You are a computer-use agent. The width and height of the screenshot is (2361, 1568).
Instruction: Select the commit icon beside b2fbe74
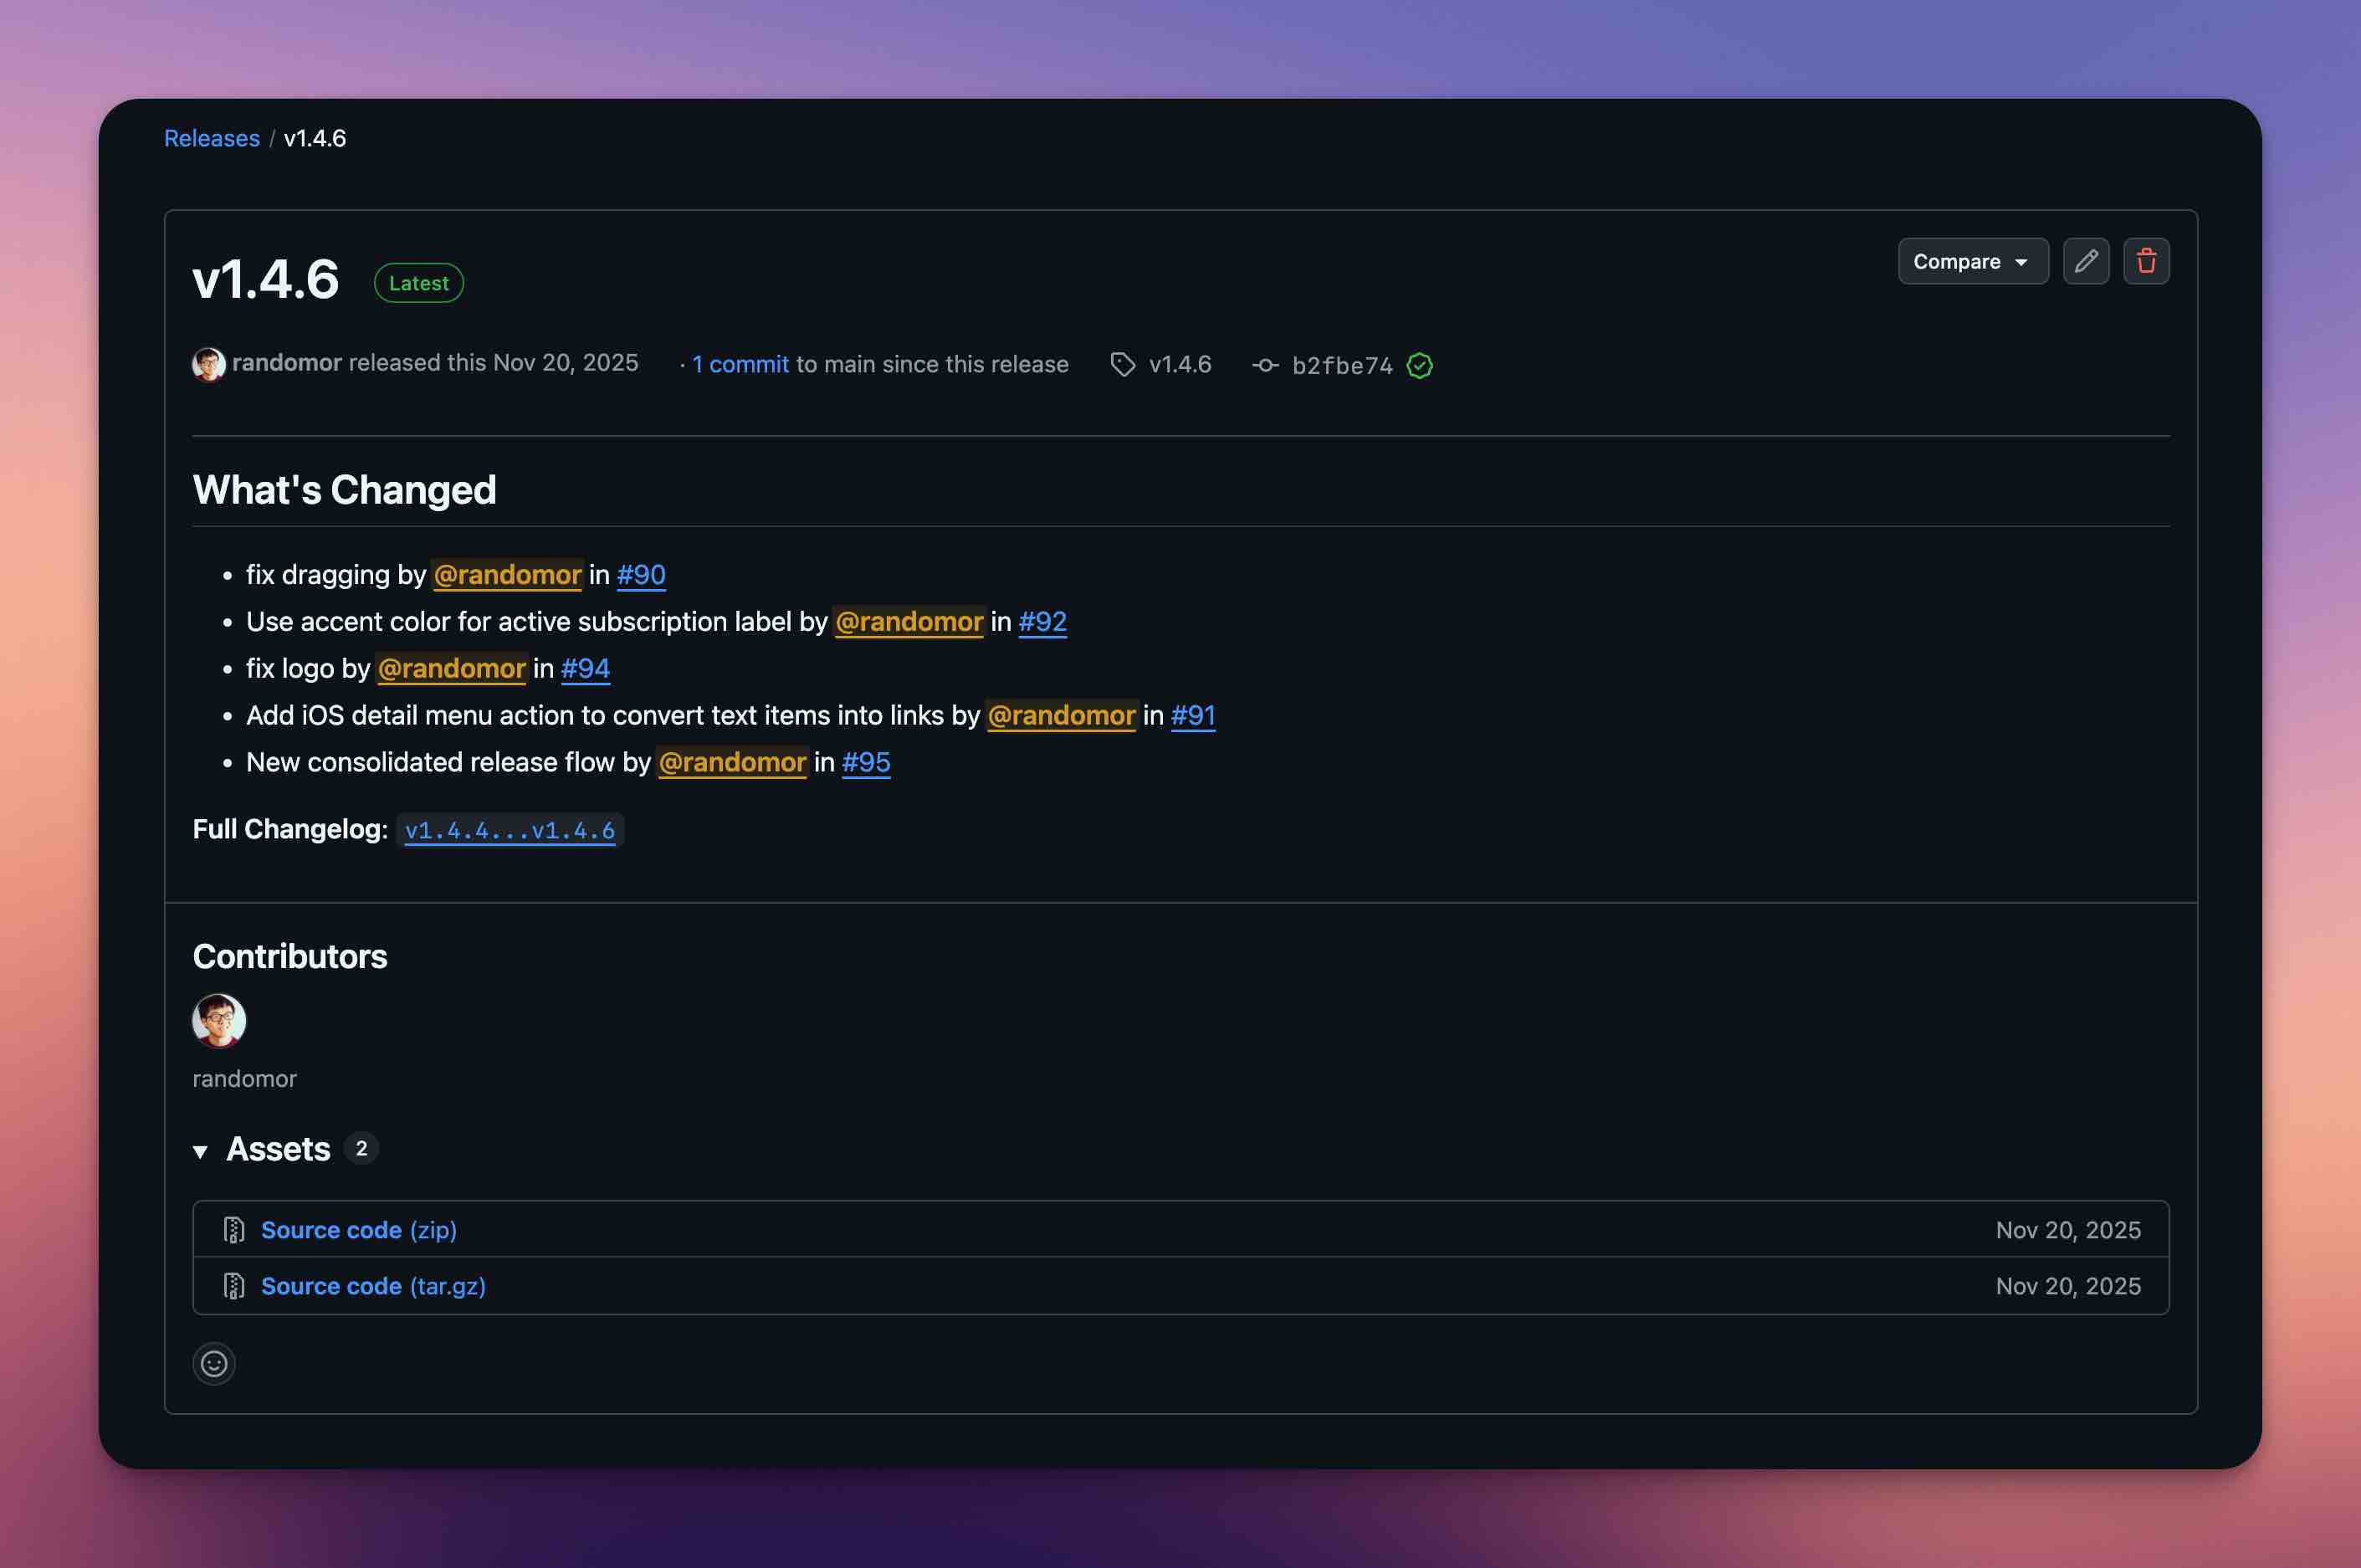[1266, 364]
